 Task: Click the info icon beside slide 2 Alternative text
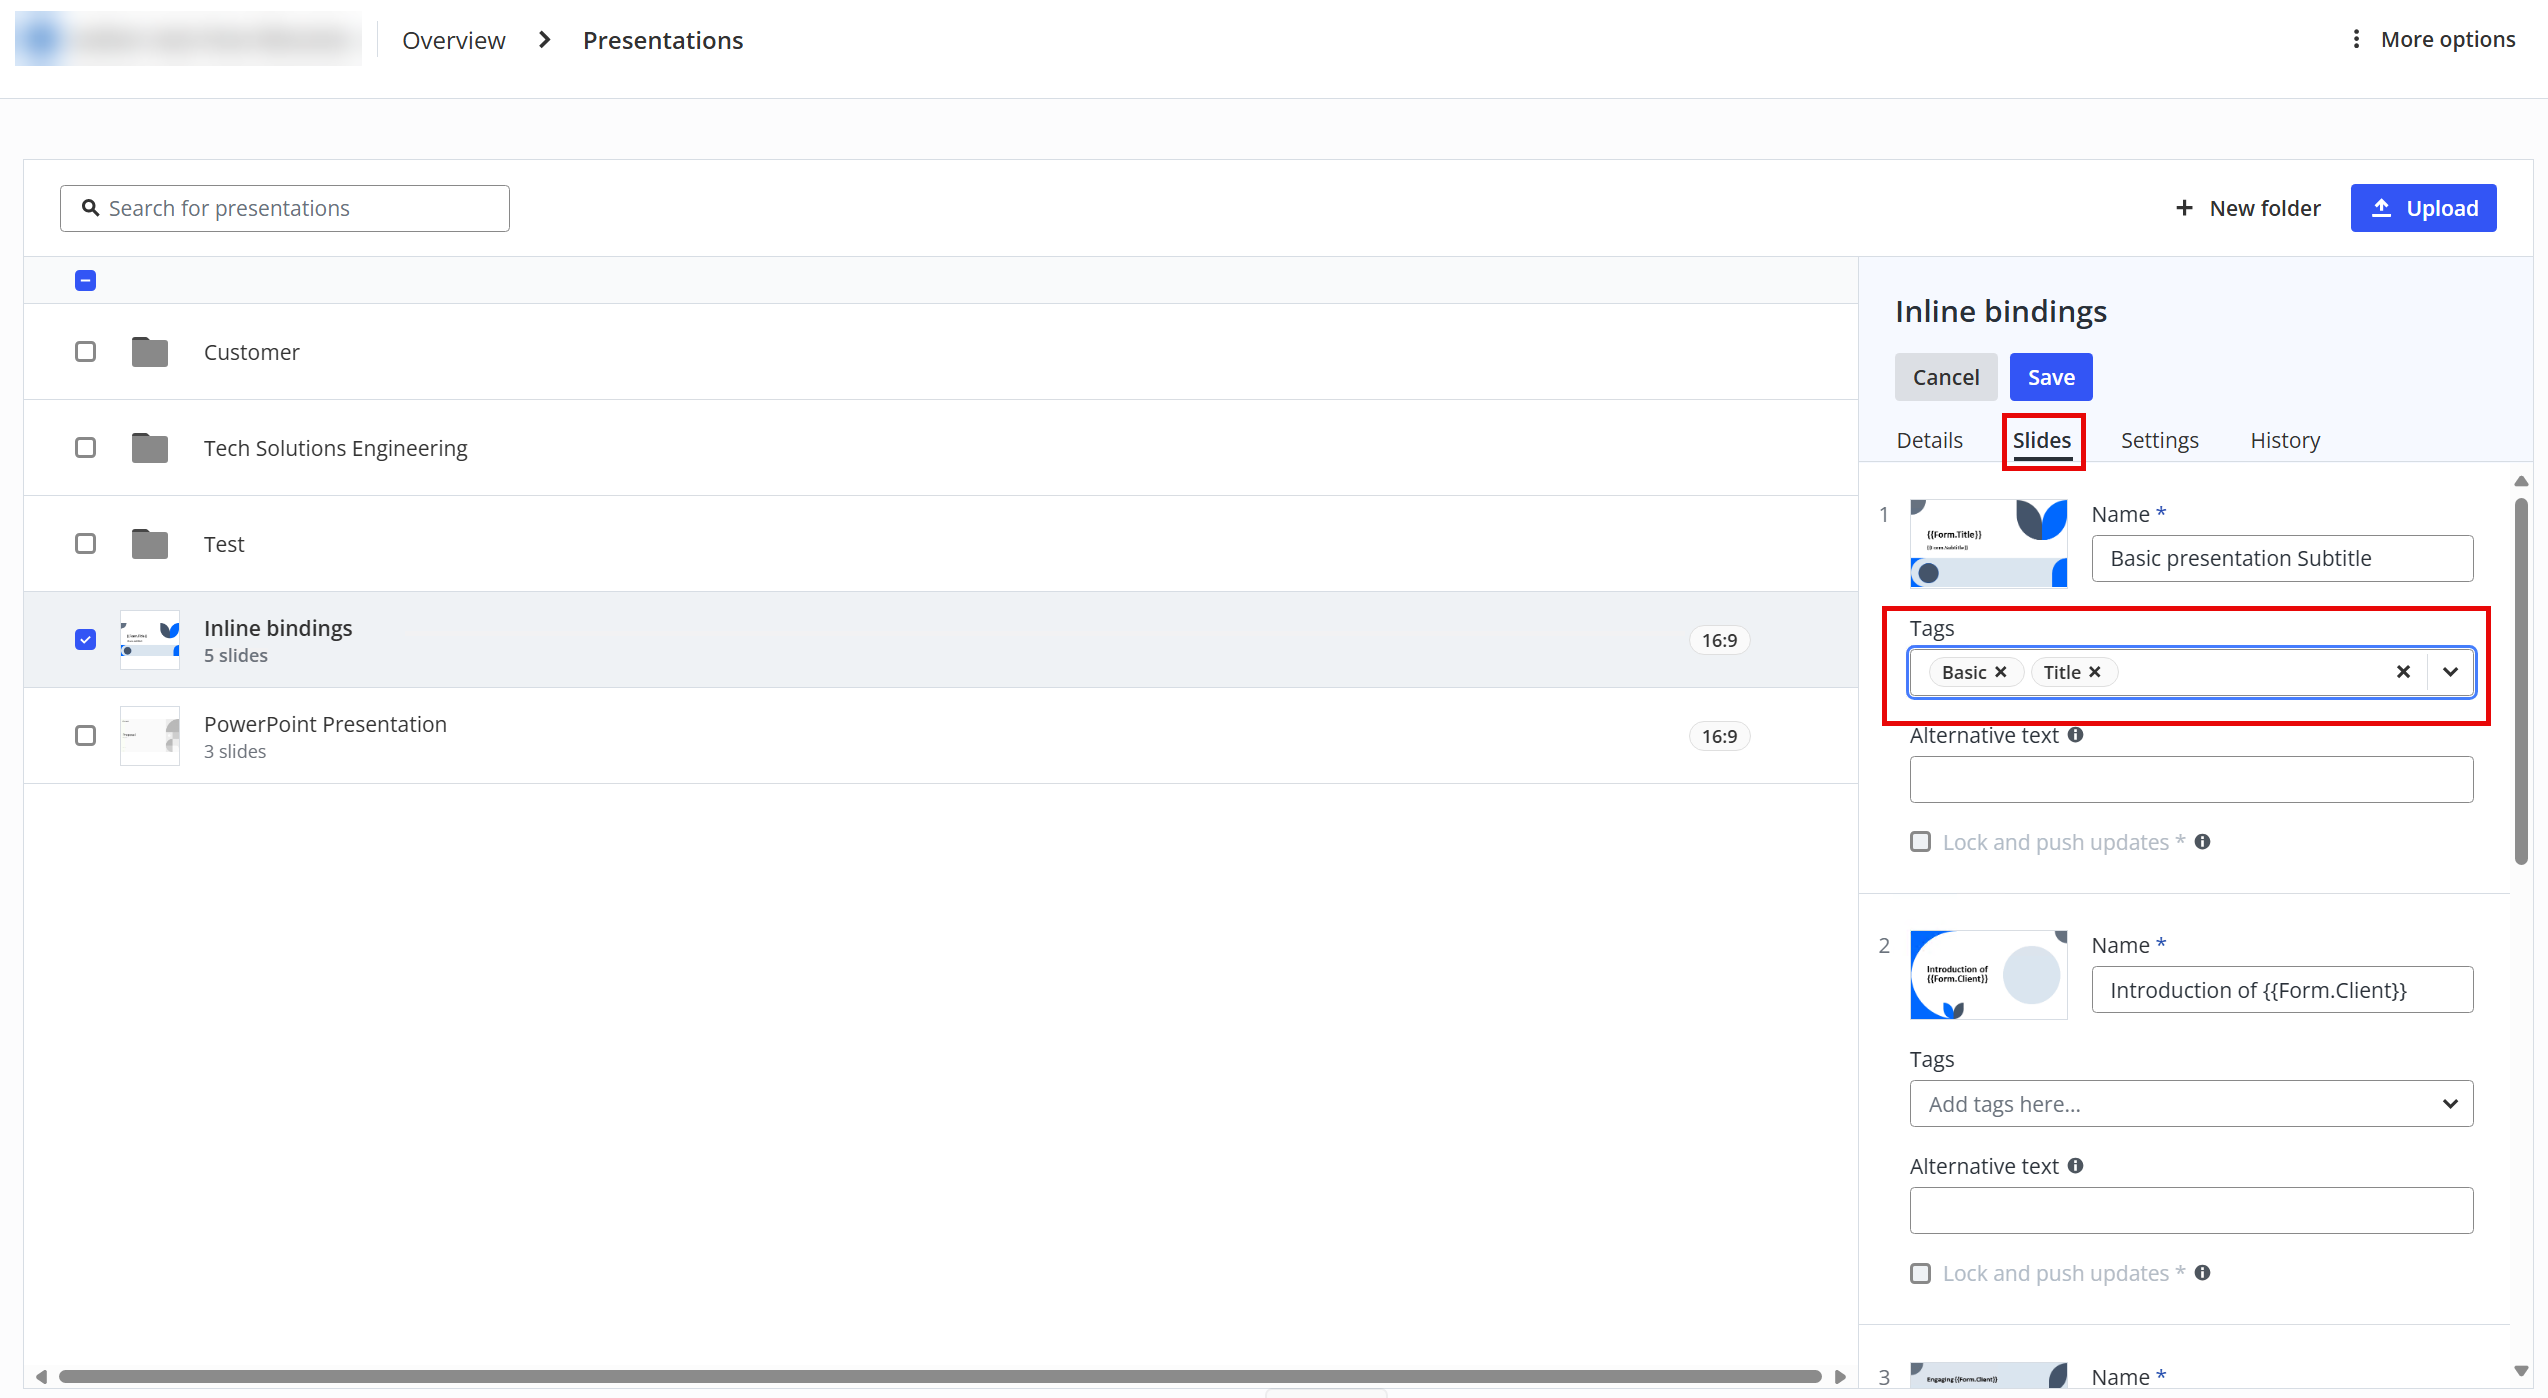pyautogui.click(x=2075, y=1166)
